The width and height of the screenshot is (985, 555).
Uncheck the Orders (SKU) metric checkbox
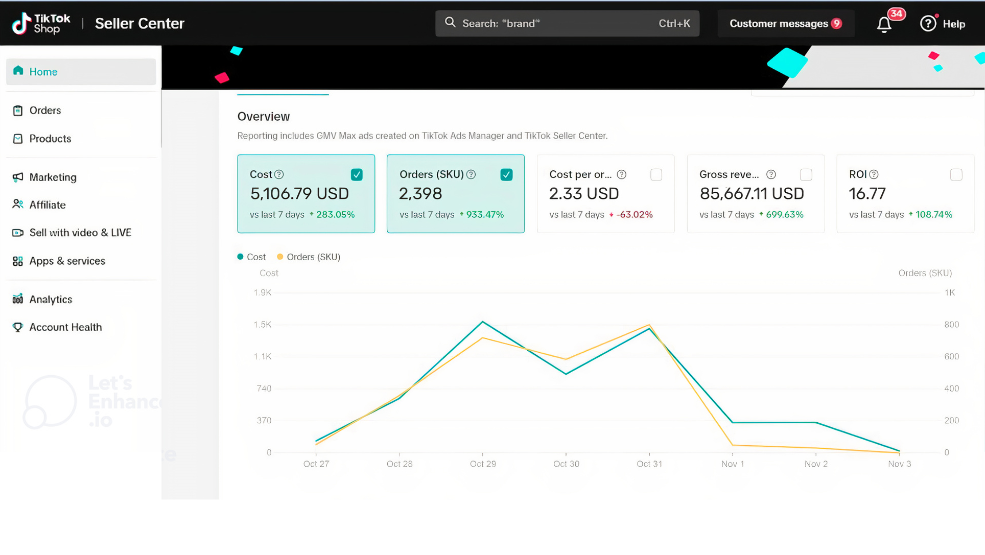pos(506,175)
